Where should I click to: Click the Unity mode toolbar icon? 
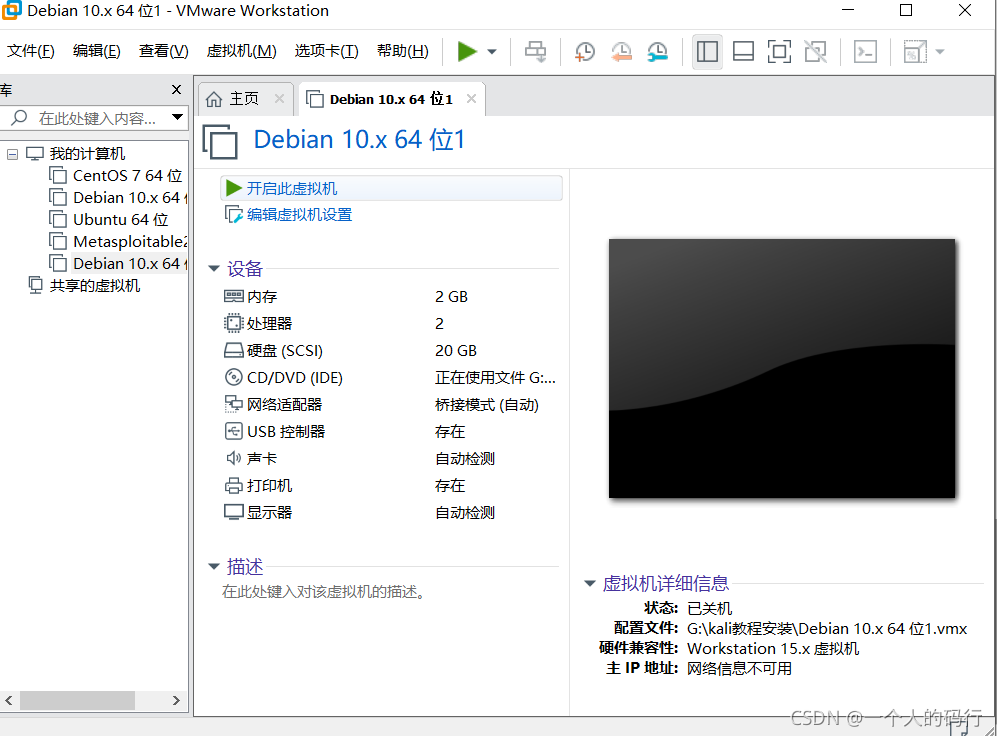[x=816, y=51]
